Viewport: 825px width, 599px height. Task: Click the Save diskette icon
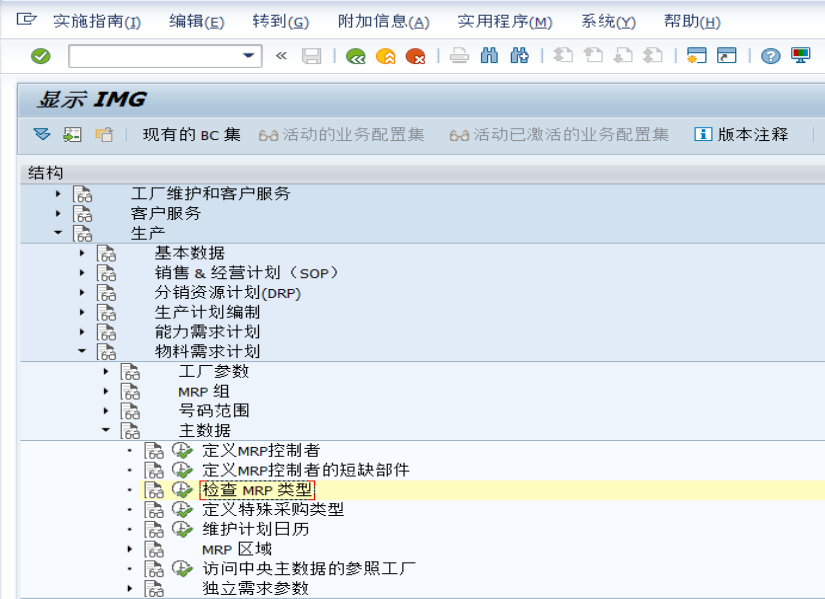pyautogui.click(x=311, y=56)
